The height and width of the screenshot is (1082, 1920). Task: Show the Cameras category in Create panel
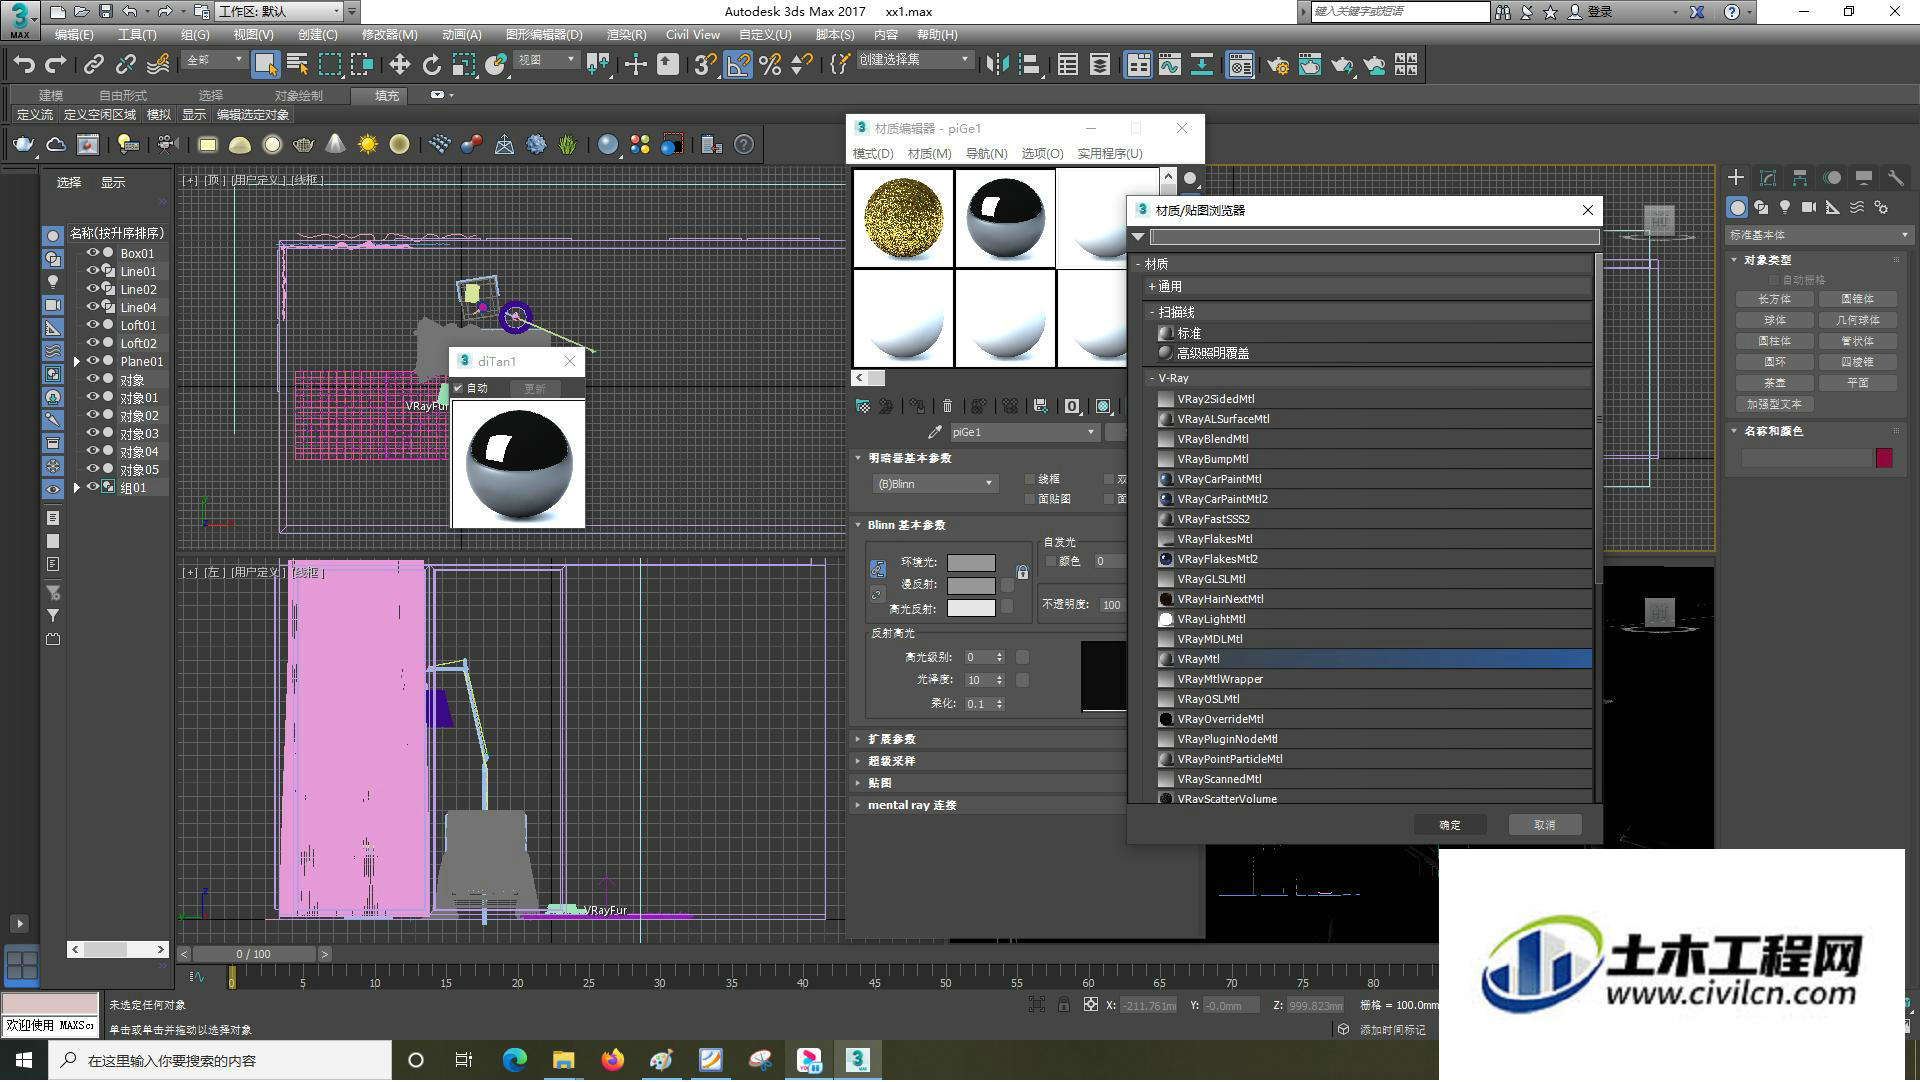pyautogui.click(x=1809, y=207)
